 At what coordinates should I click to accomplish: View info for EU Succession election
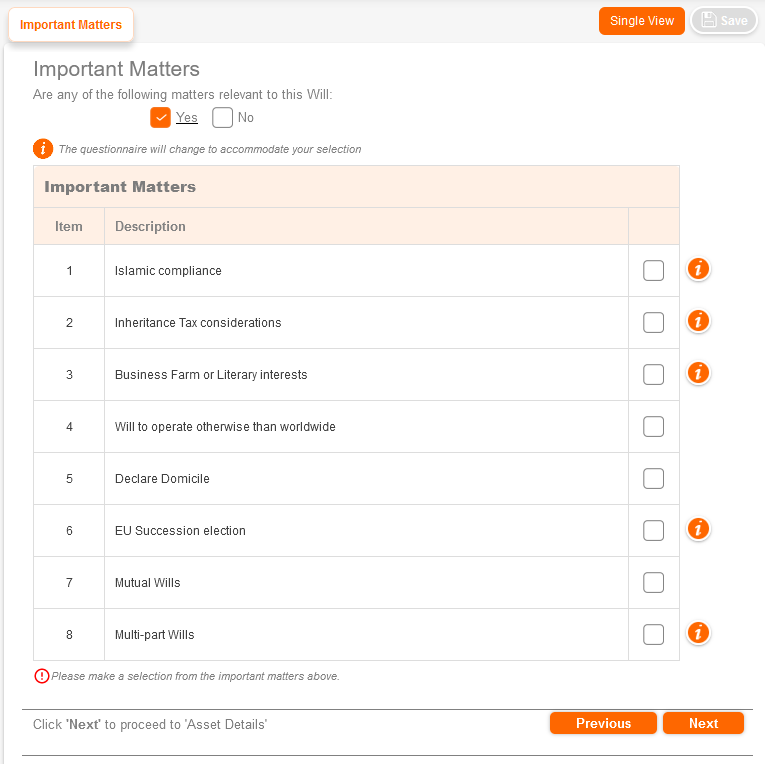coord(699,529)
